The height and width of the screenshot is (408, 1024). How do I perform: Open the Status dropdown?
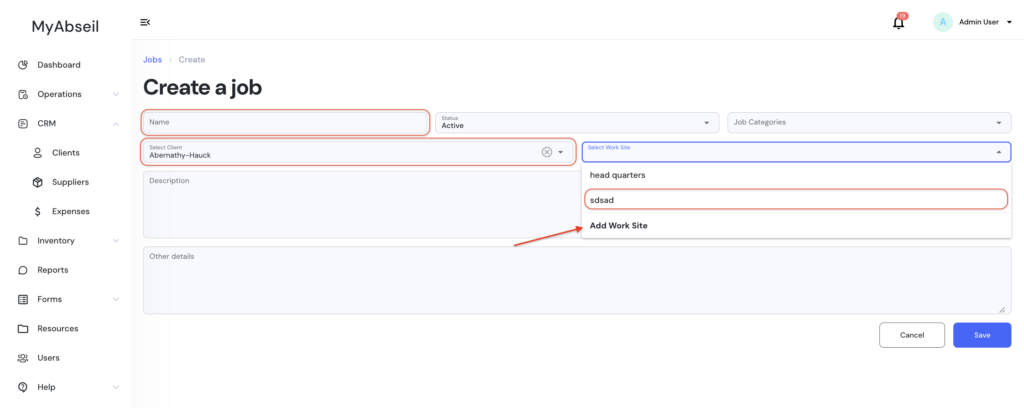point(577,123)
